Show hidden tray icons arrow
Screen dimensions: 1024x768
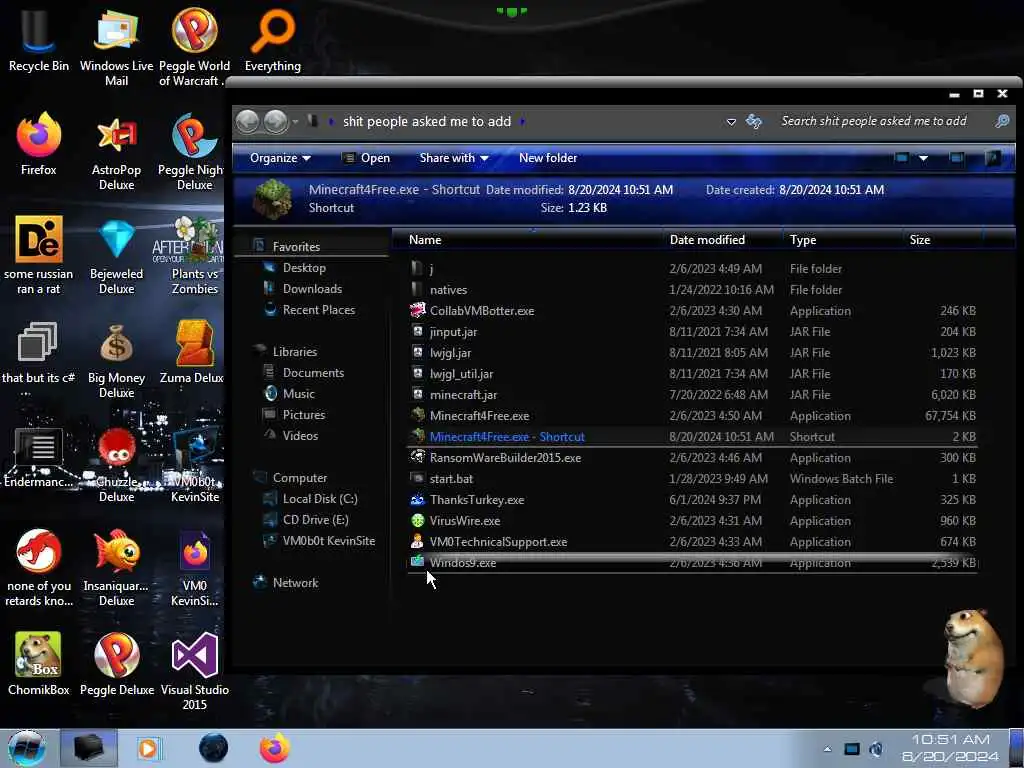(x=827, y=749)
